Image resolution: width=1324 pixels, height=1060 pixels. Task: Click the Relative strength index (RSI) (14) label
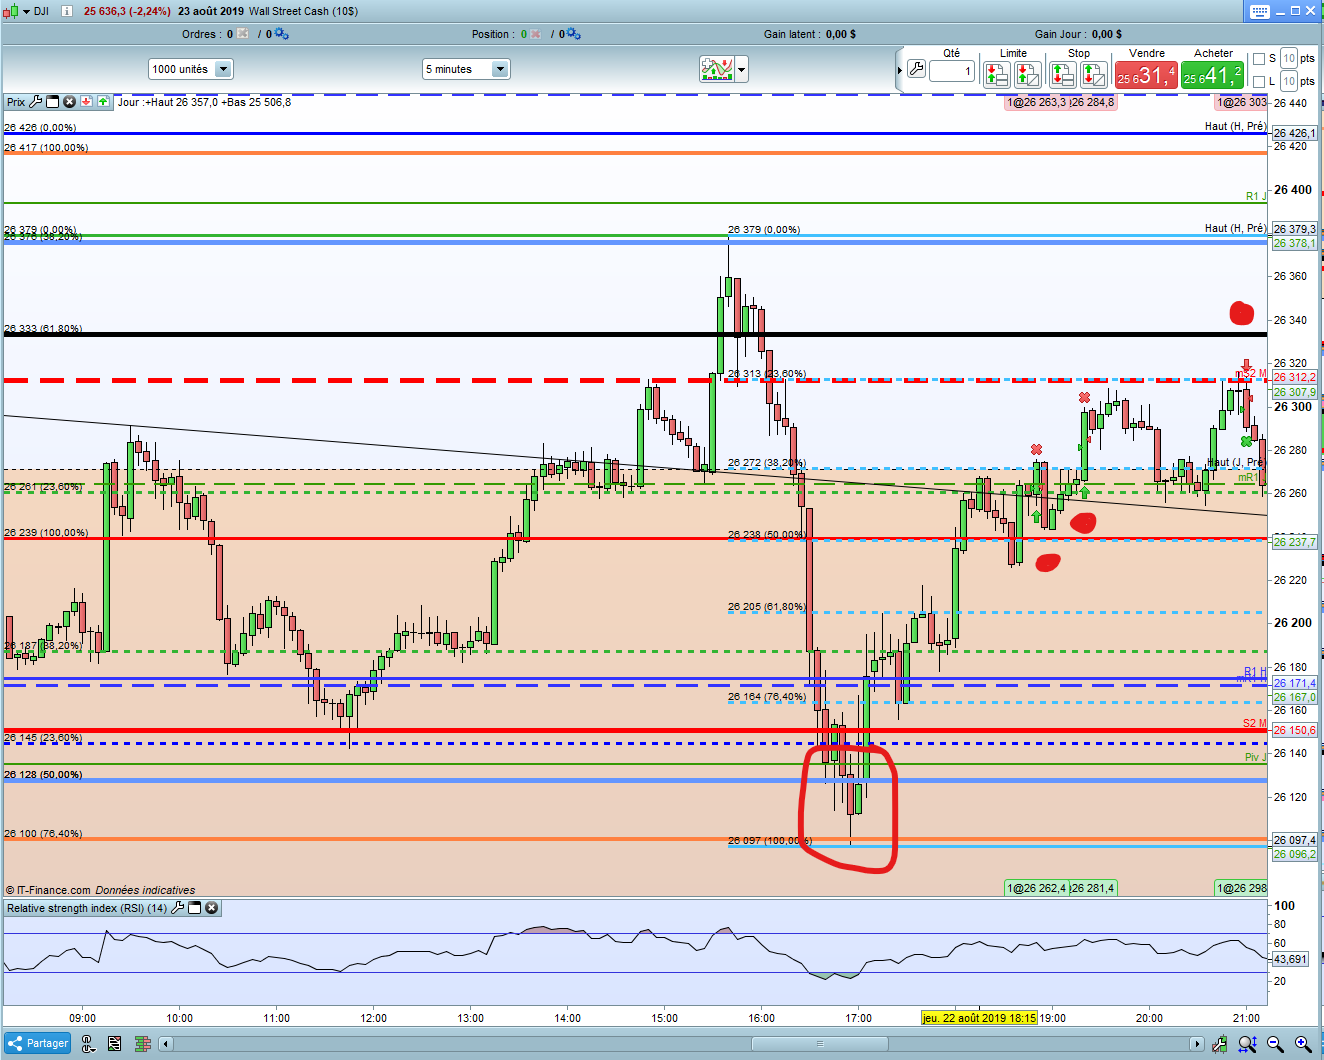pyautogui.click(x=87, y=908)
